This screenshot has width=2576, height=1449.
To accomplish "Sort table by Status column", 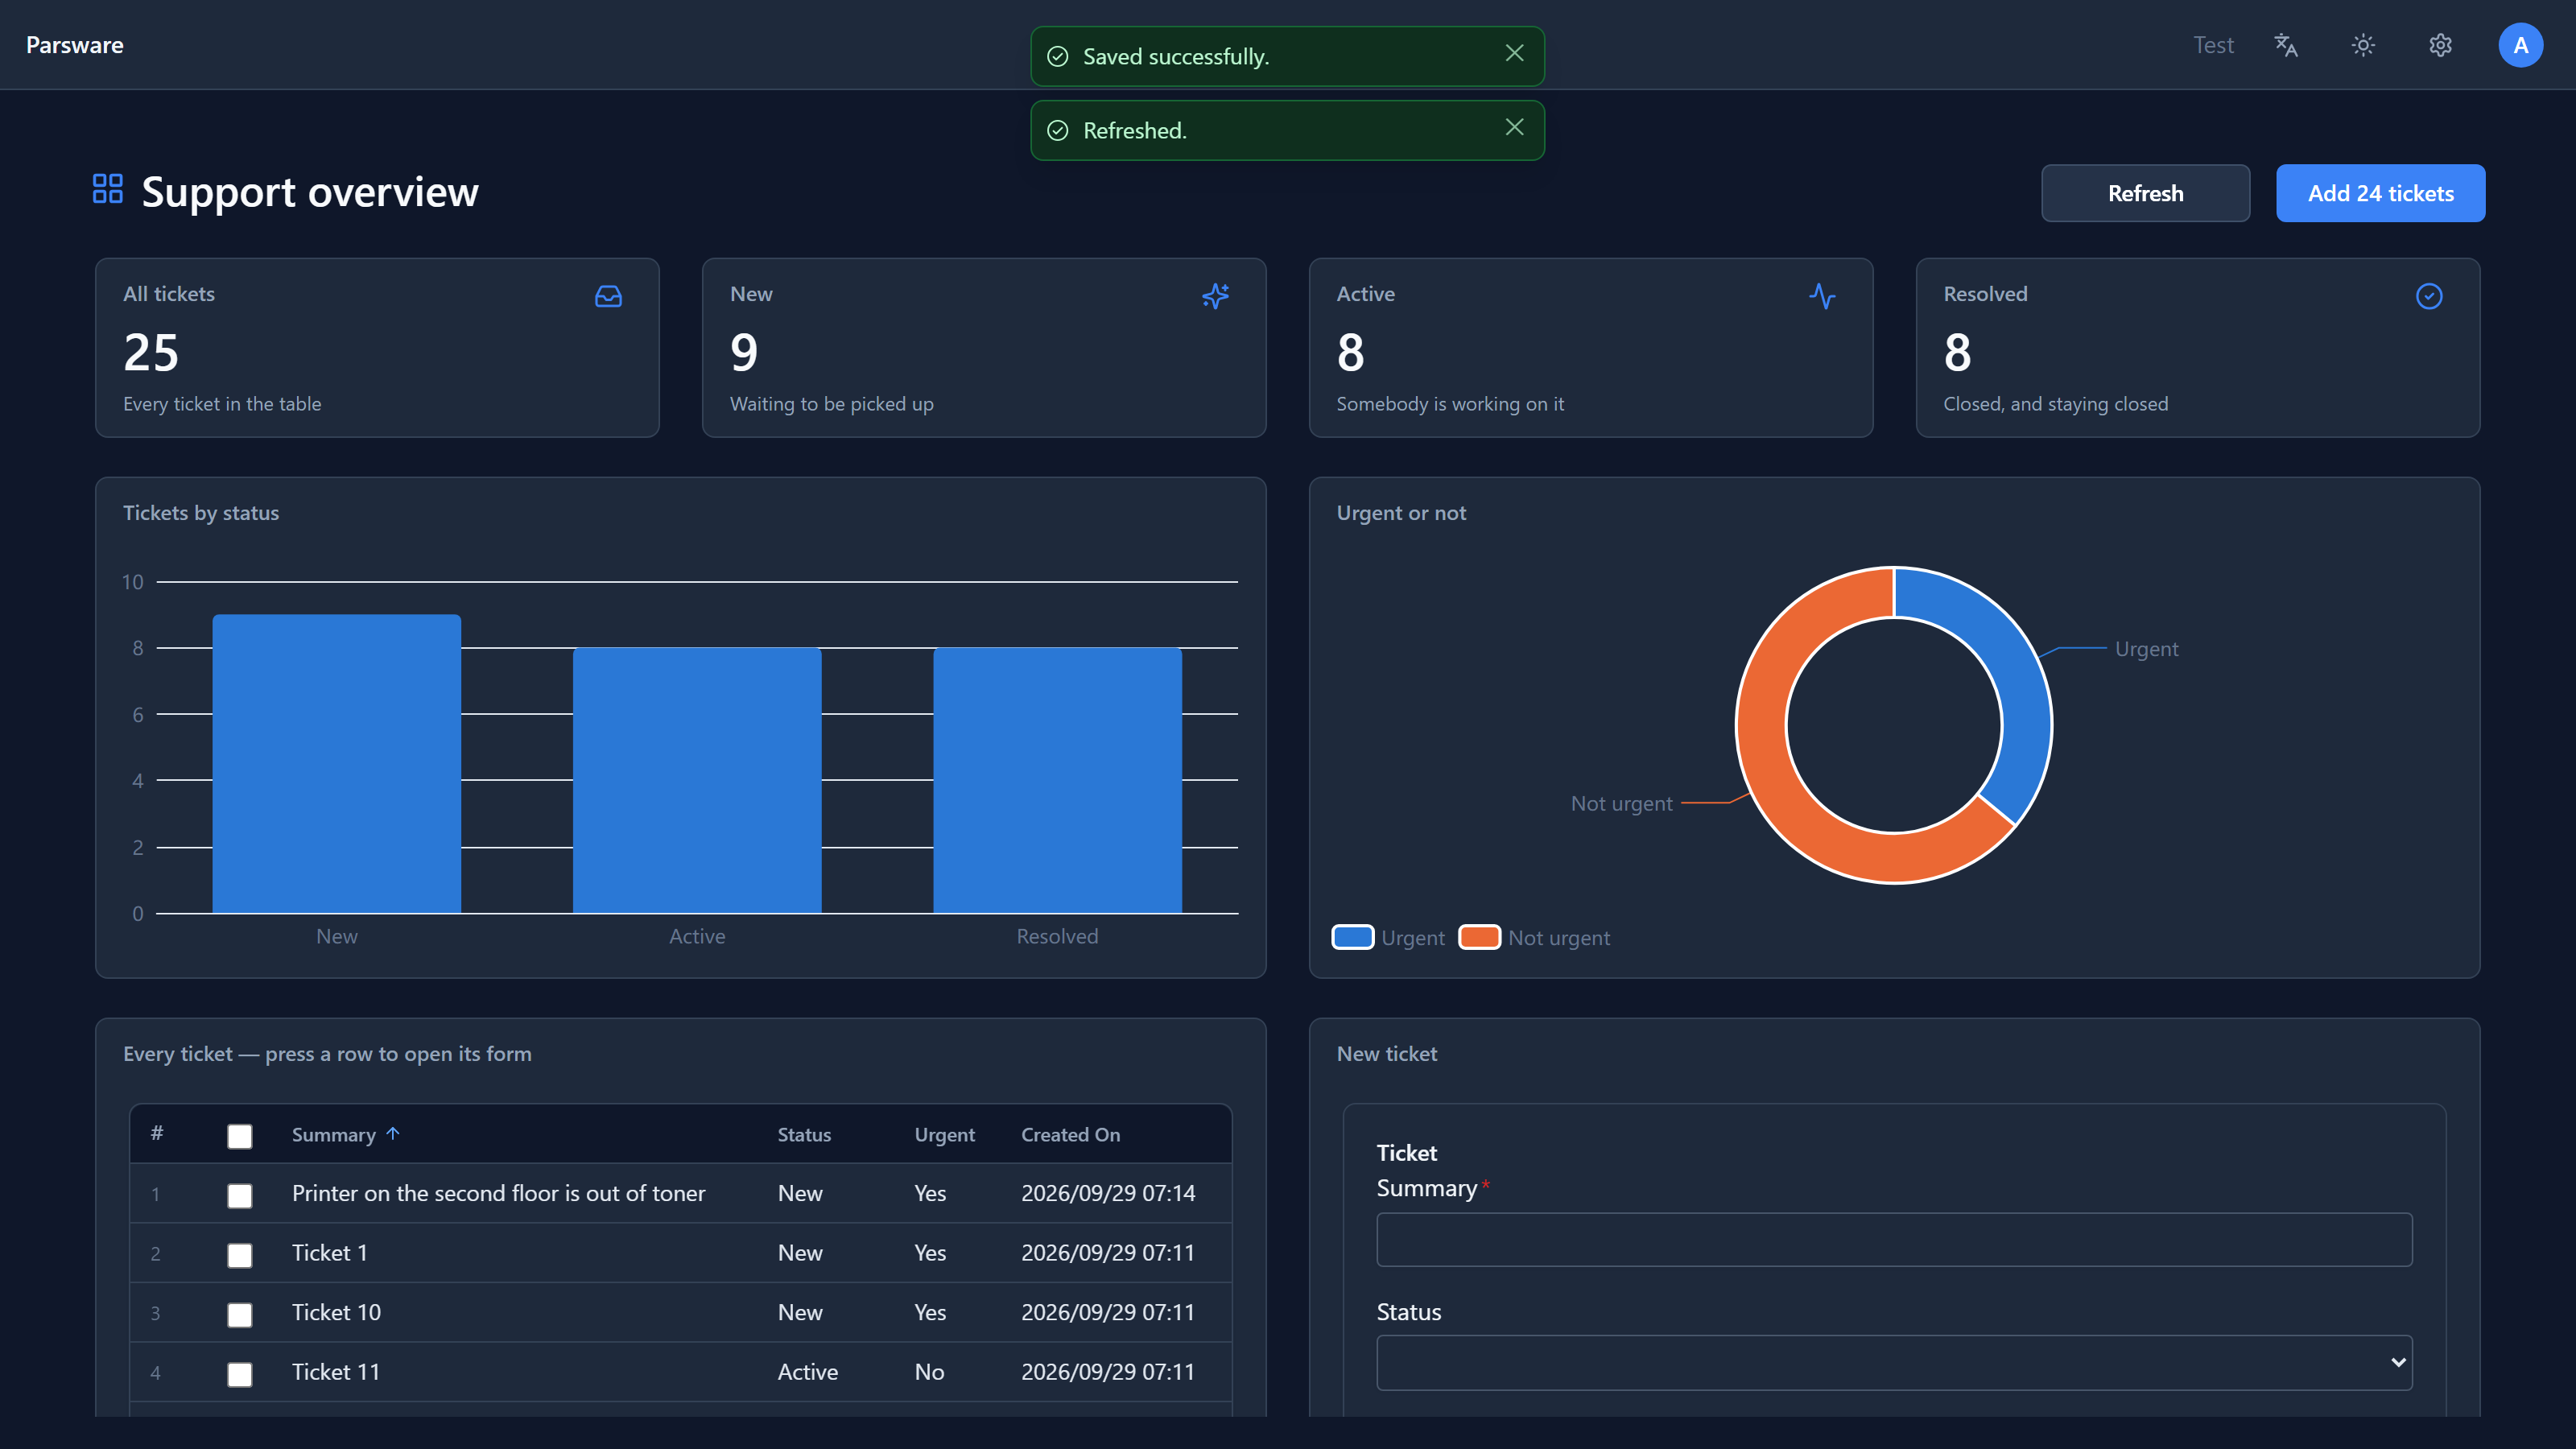I will point(804,1135).
